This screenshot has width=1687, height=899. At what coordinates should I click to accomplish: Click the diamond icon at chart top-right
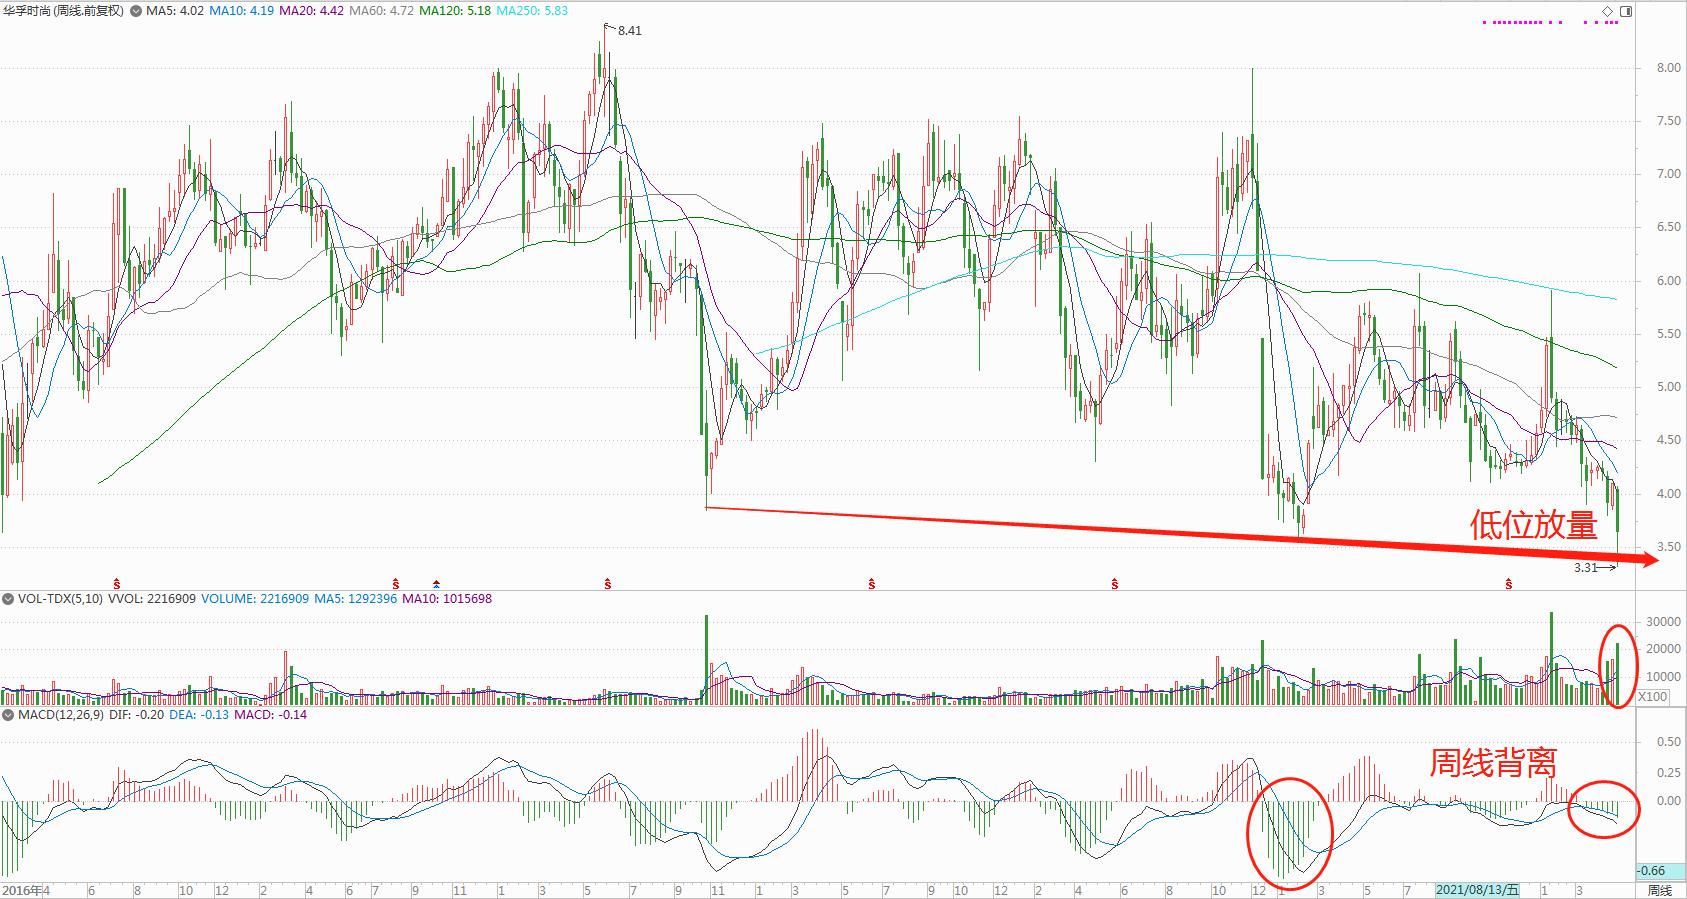click(1608, 11)
